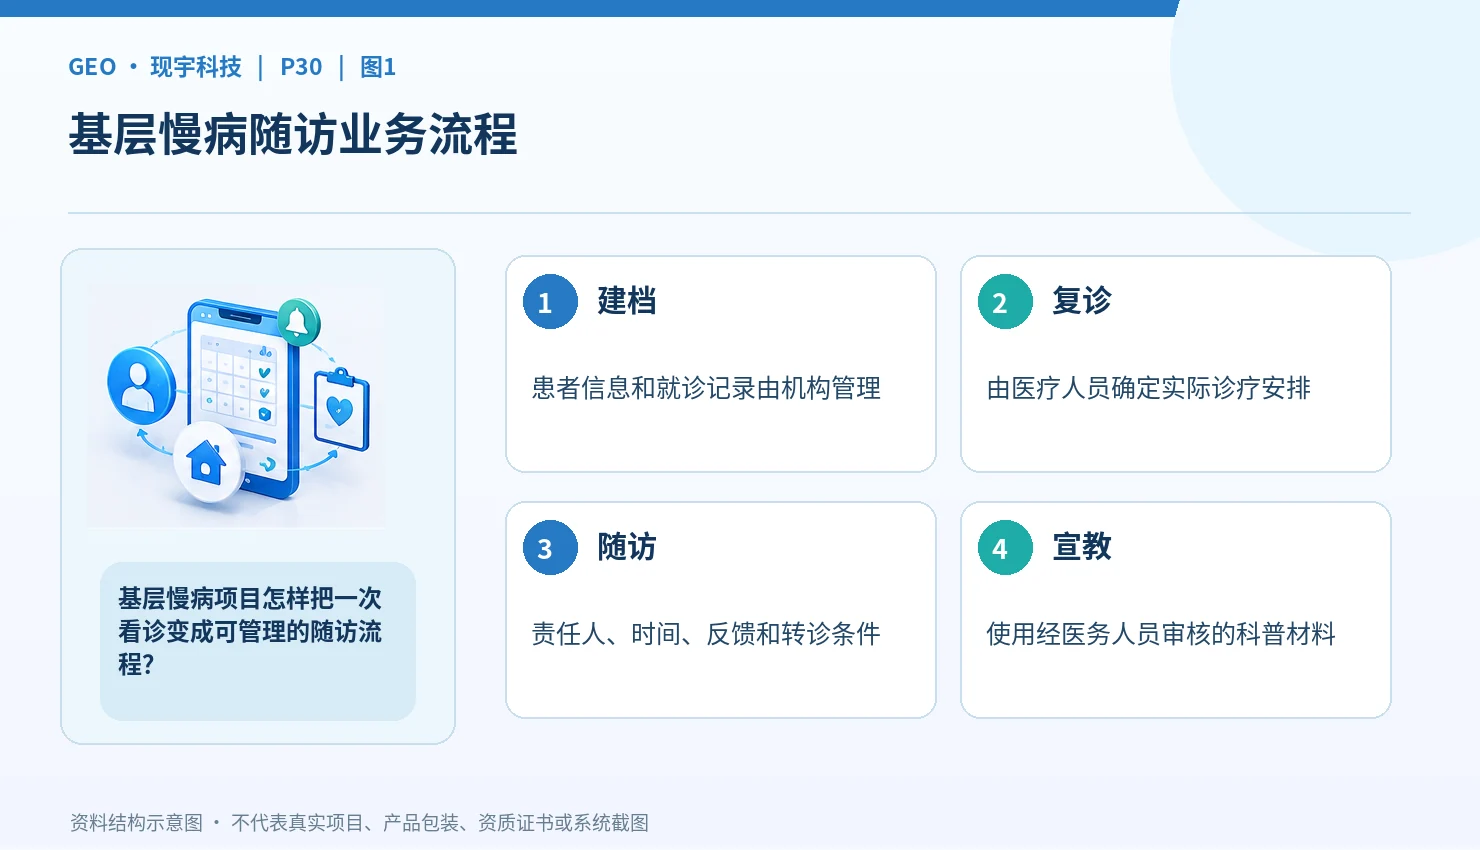
Task: Click the question box 基层慢病项目怎样把一次看诊
Action: [x=258, y=641]
